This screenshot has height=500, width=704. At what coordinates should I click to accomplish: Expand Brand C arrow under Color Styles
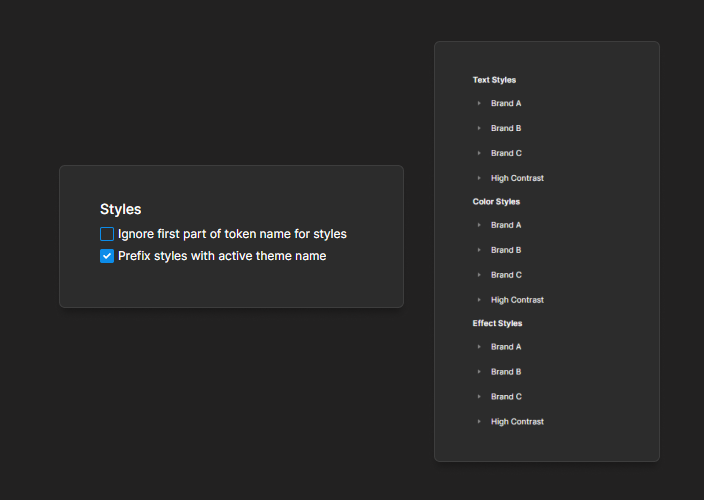point(479,275)
